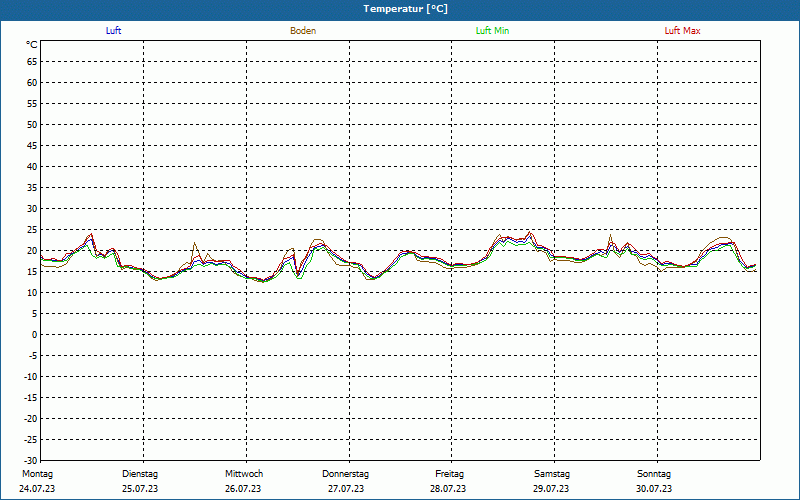Click the Freitag day label
This screenshot has width=800, height=500.
point(449,474)
